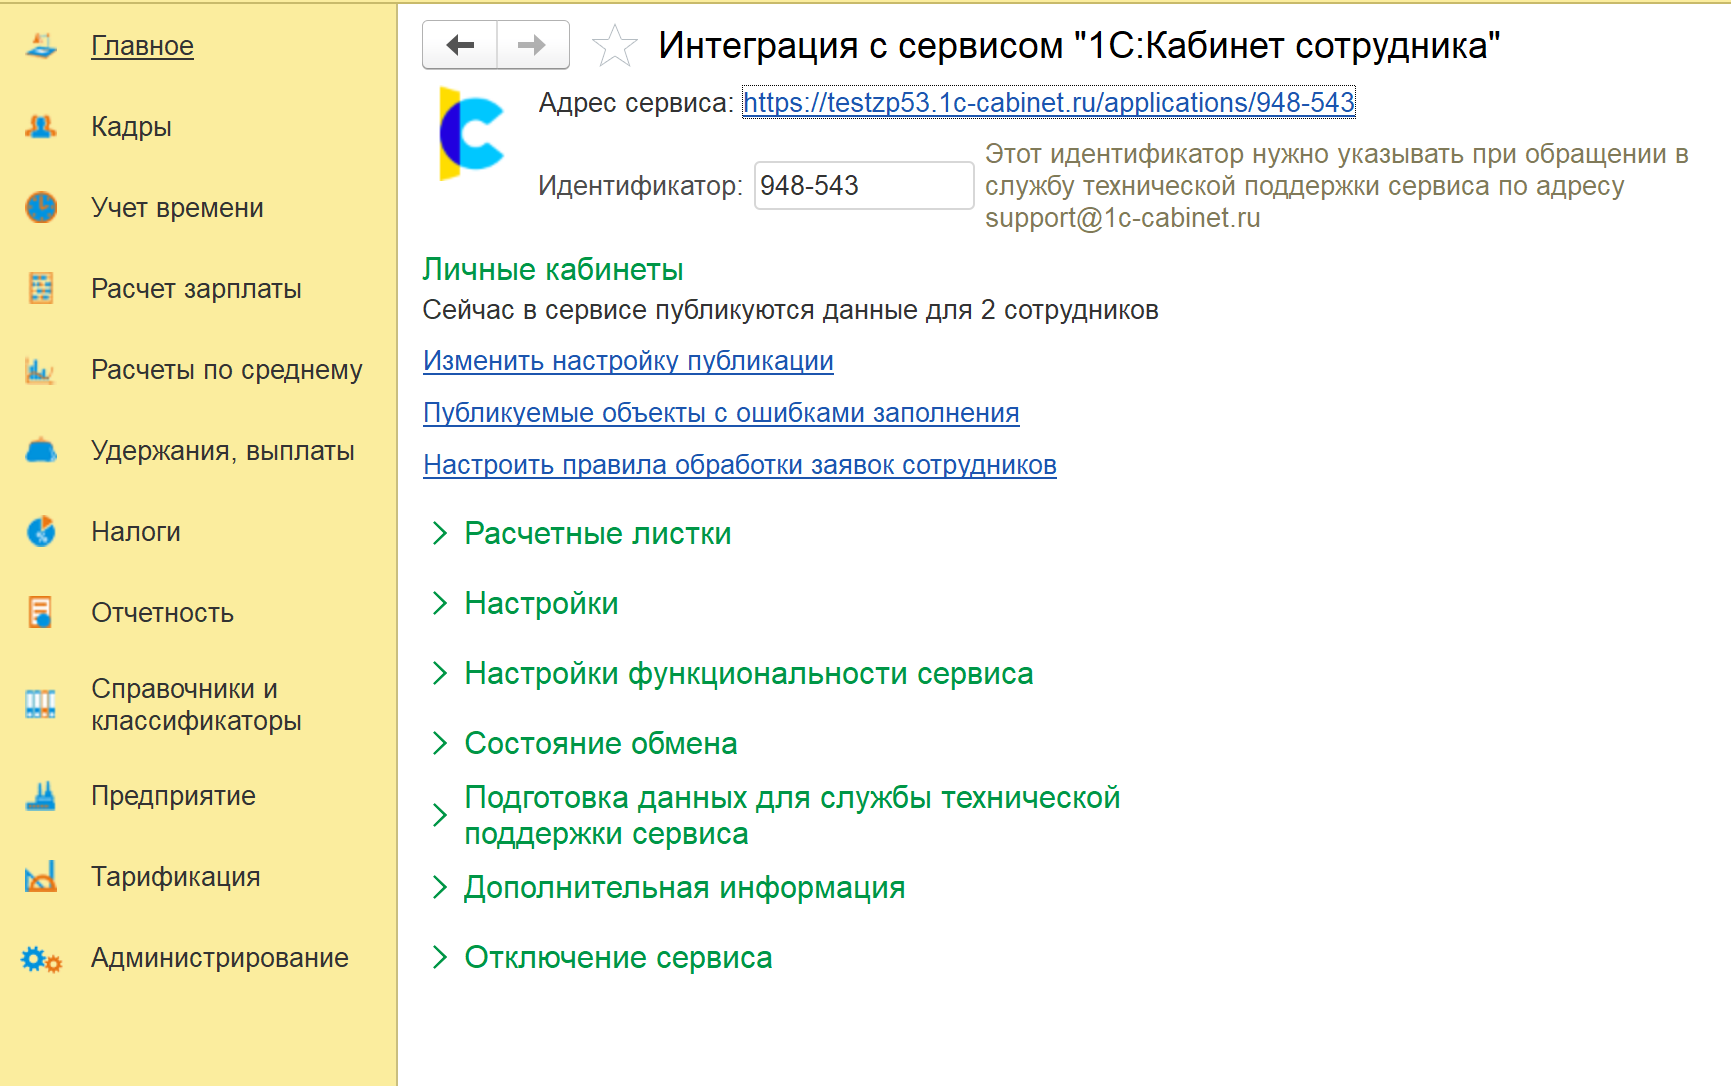Open the Кадры section
The image size is (1731, 1086).
[131, 127]
